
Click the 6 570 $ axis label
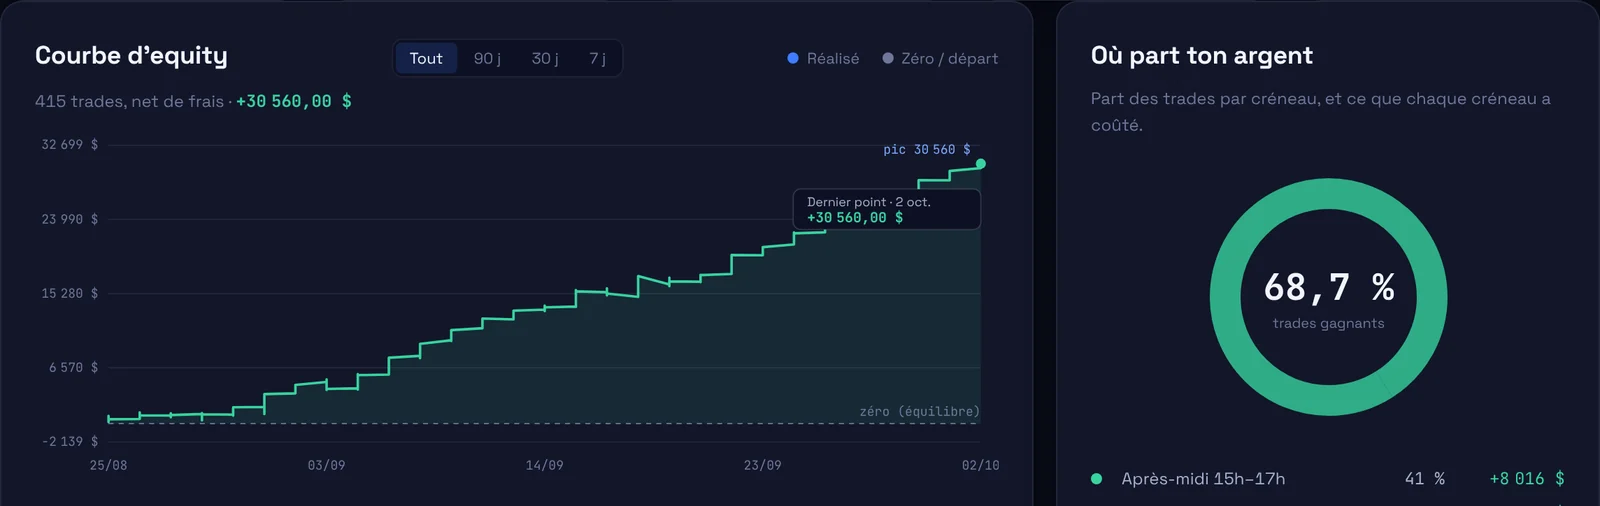(x=74, y=367)
